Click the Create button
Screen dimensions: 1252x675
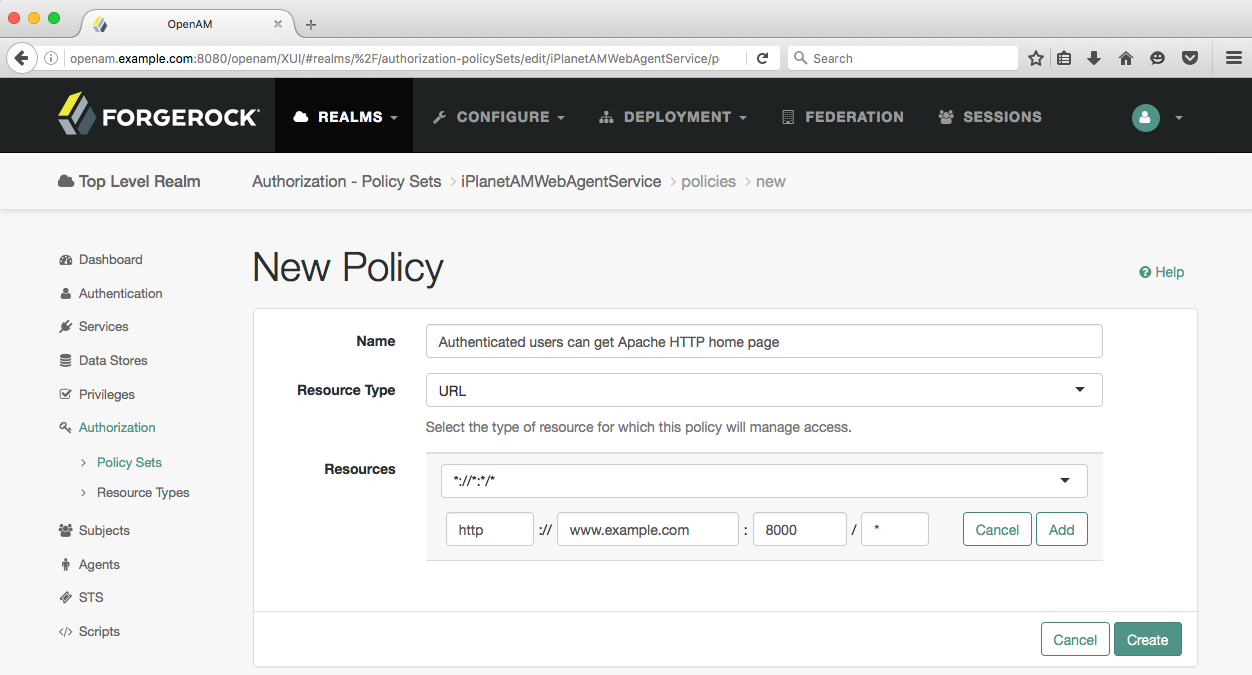[x=1148, y=640]
